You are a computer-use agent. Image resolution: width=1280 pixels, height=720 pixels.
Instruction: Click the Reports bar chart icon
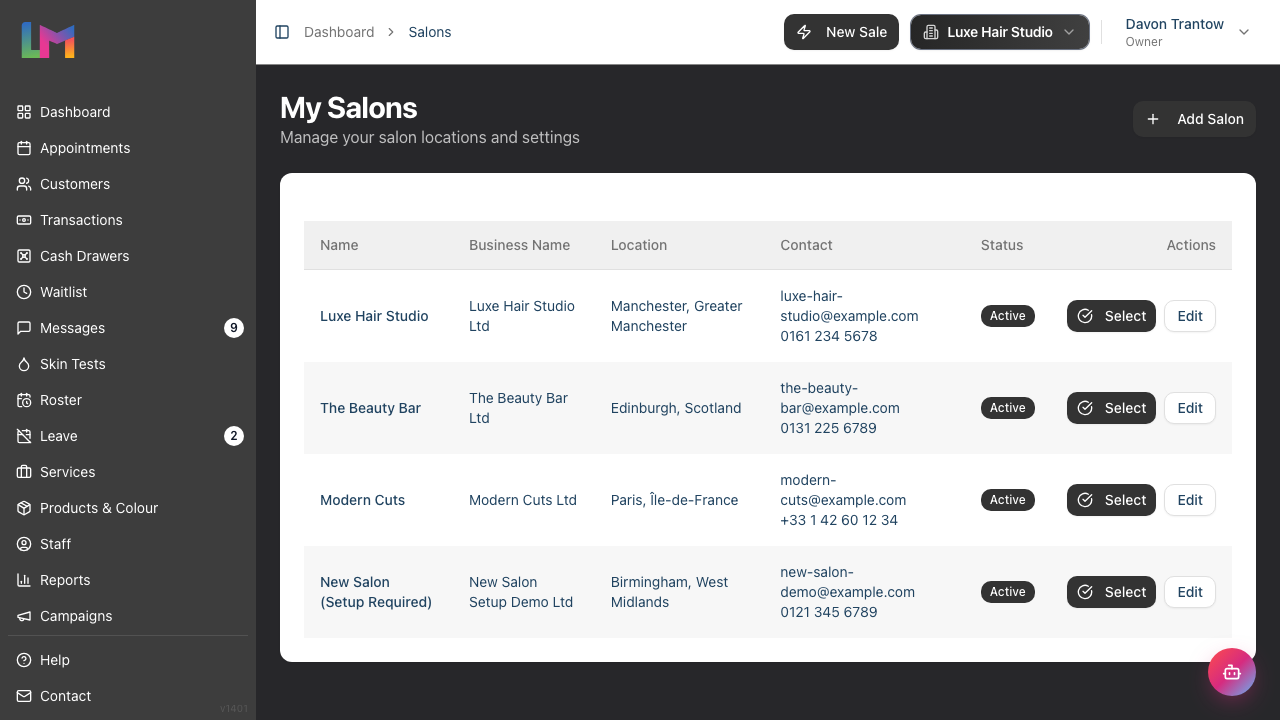click(24, 580)
